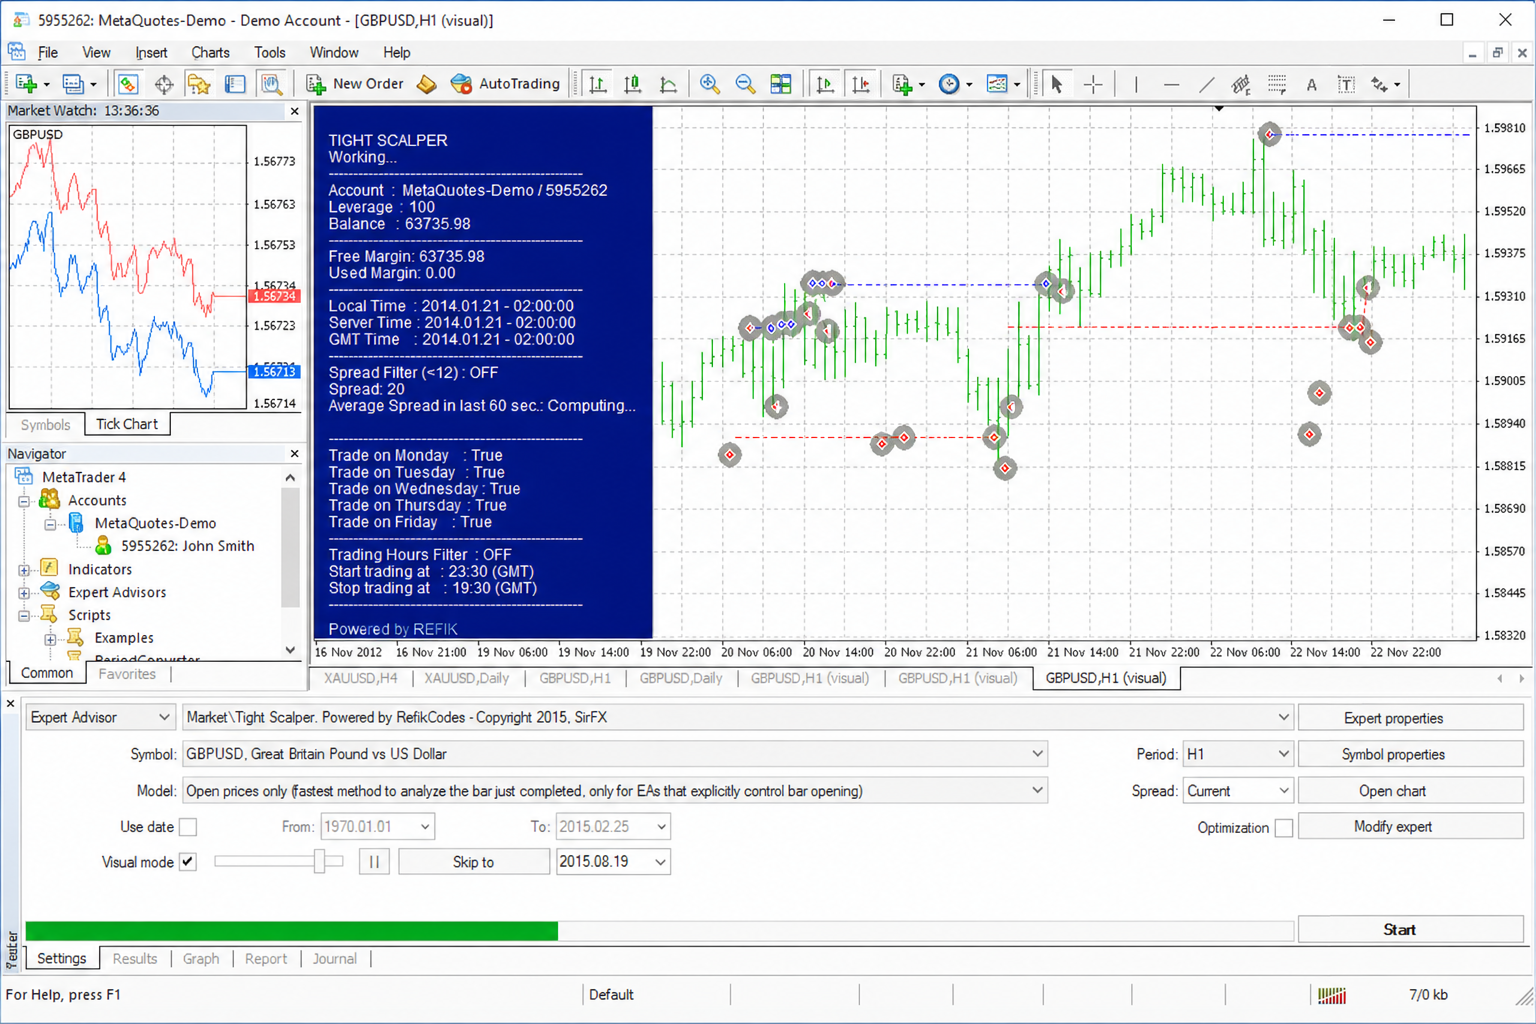1536x1024 pixels.
Task: Open the Templates toolbar icon
Action: [997, 84]
